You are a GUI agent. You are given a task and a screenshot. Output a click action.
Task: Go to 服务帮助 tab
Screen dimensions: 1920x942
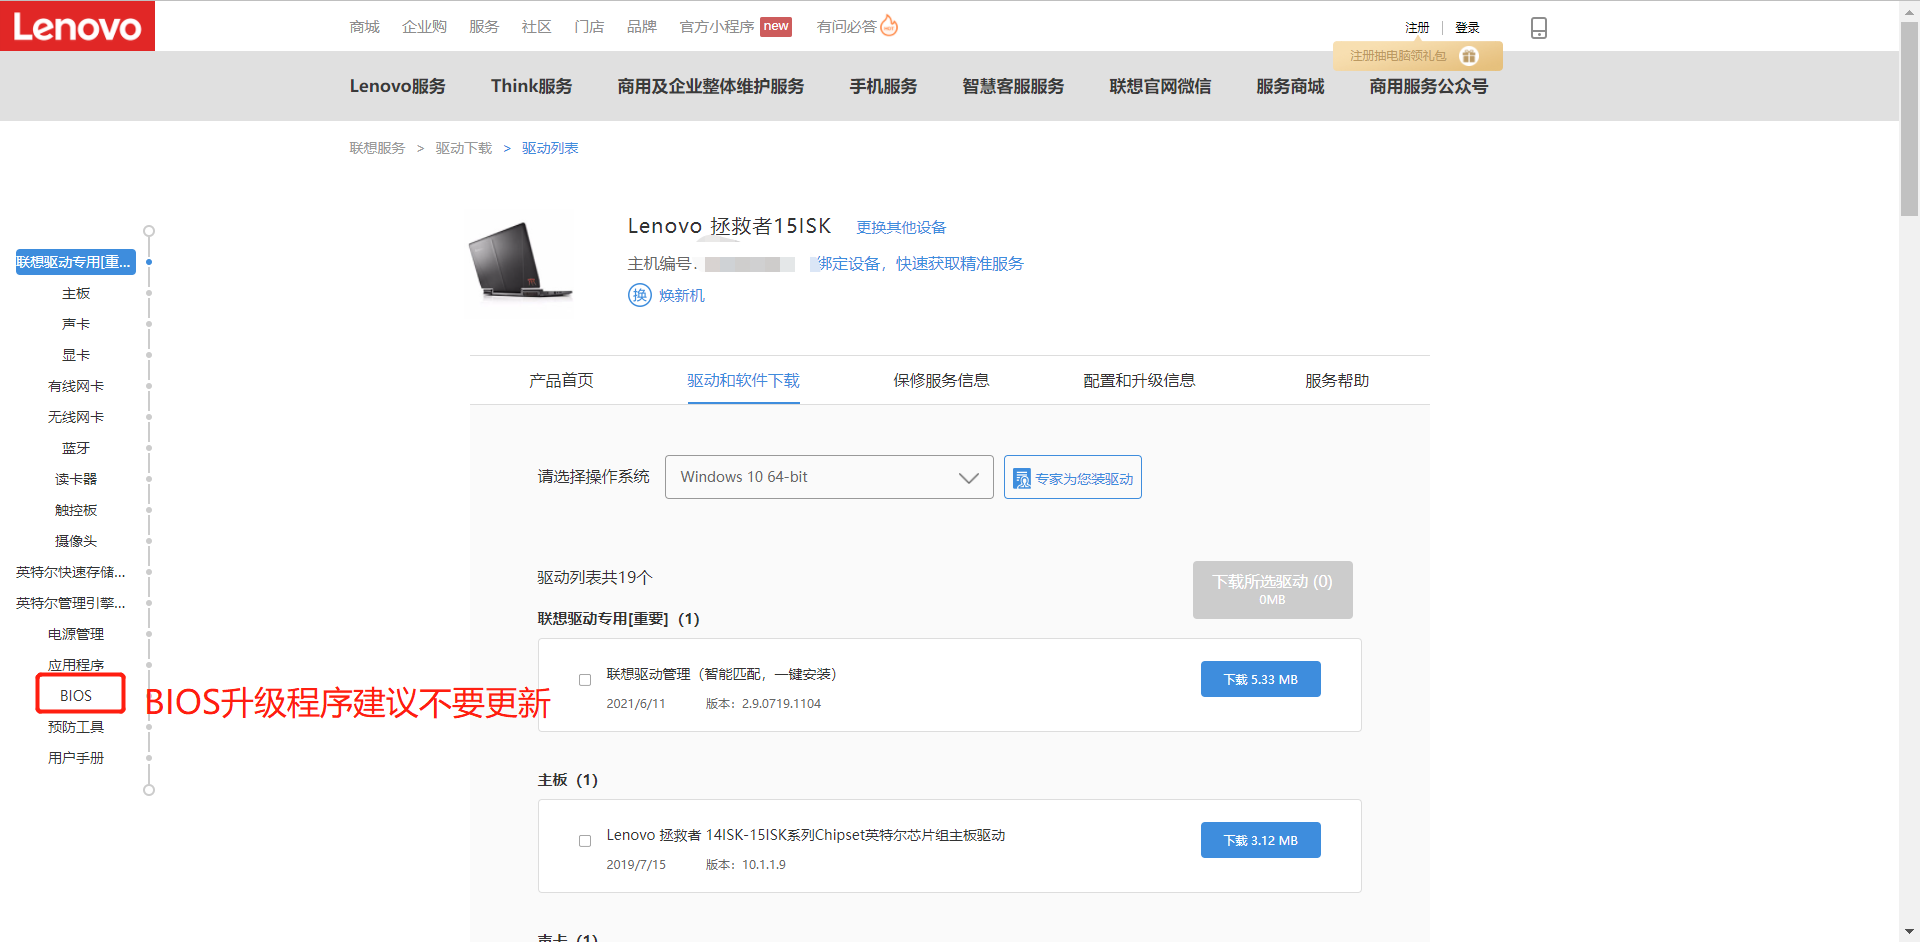point(1337,380)
